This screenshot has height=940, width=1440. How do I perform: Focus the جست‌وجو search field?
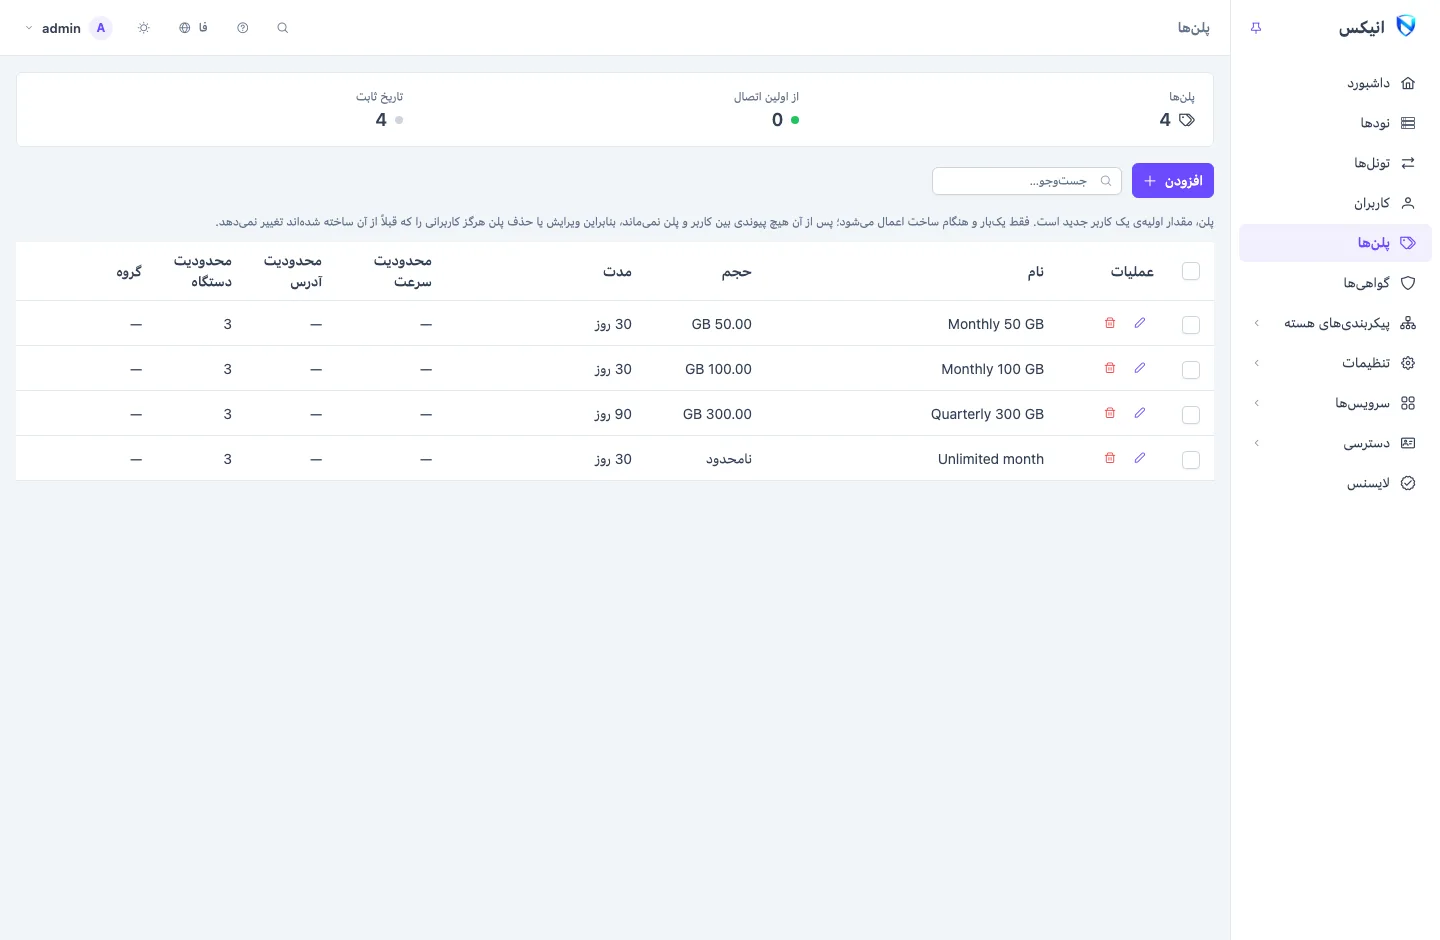[1026, 181]
